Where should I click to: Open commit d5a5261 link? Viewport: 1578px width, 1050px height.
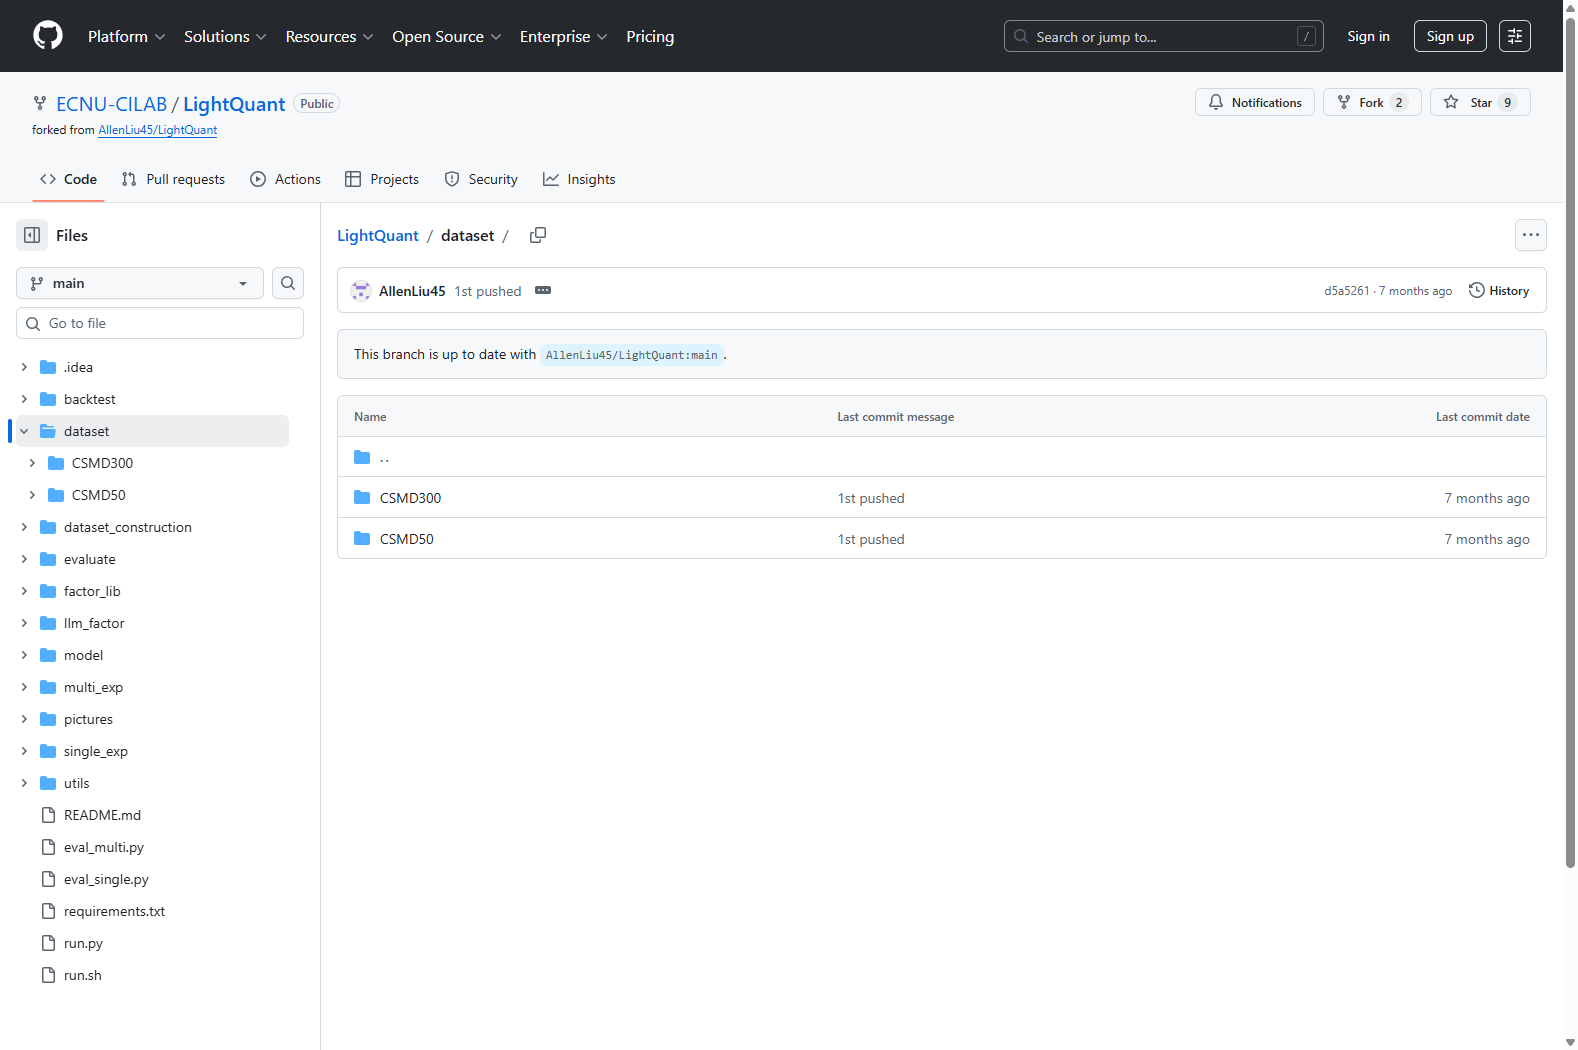1347,291
